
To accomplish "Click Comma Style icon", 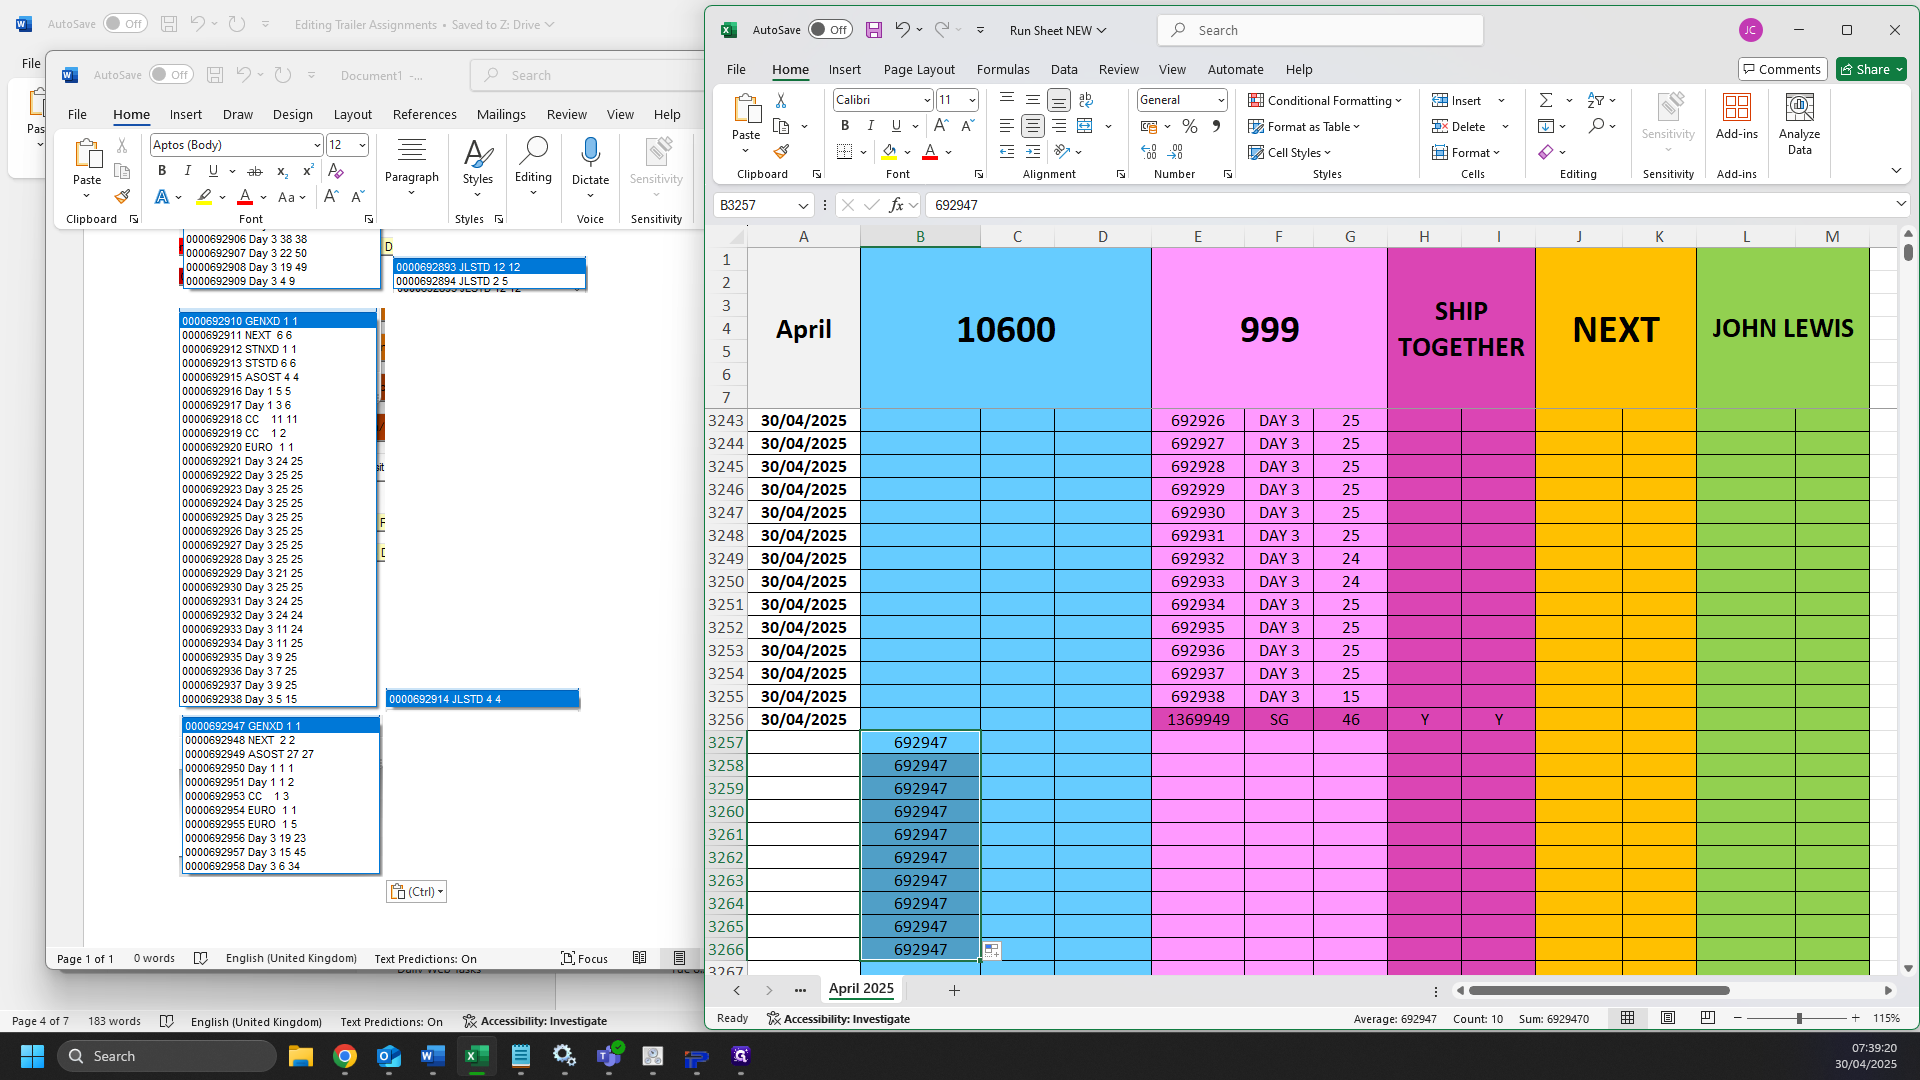I will point(1216,126).
